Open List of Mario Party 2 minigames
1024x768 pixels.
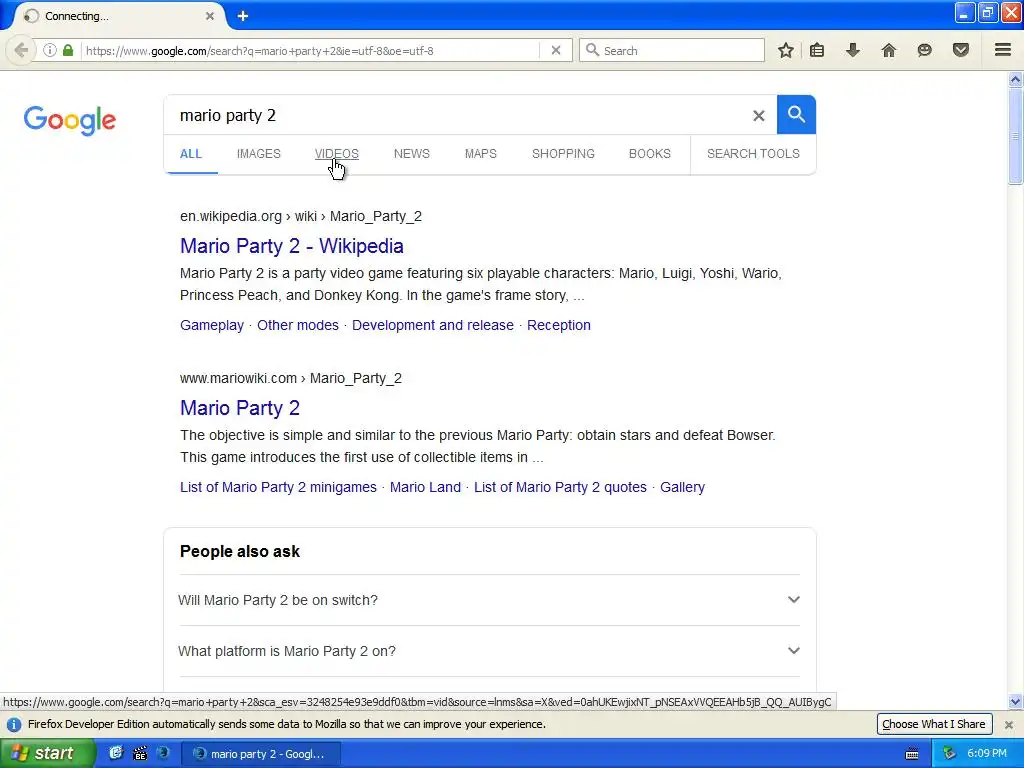tap(278, 487)
